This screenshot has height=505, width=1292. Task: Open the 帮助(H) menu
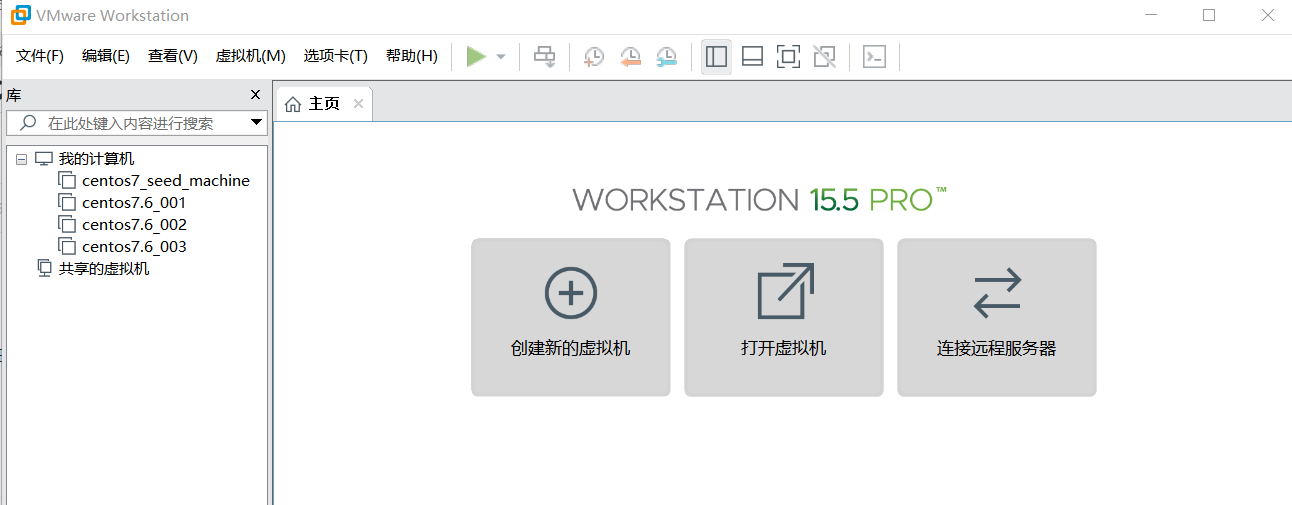tap(412, 56)
